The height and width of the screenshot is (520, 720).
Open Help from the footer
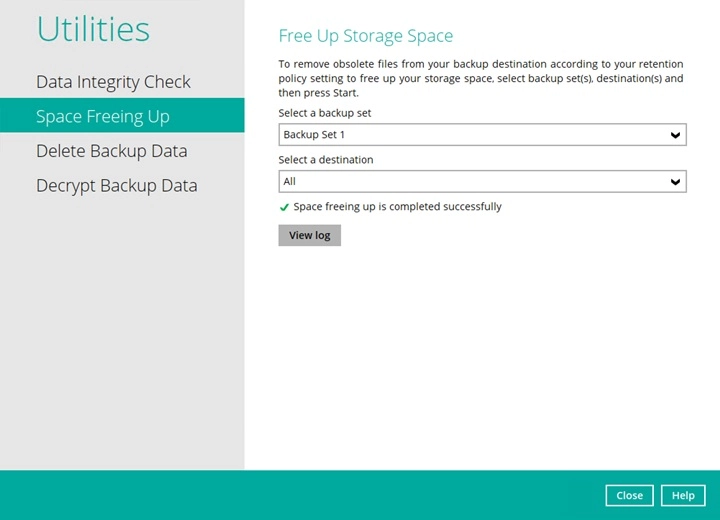pos(683,495)
